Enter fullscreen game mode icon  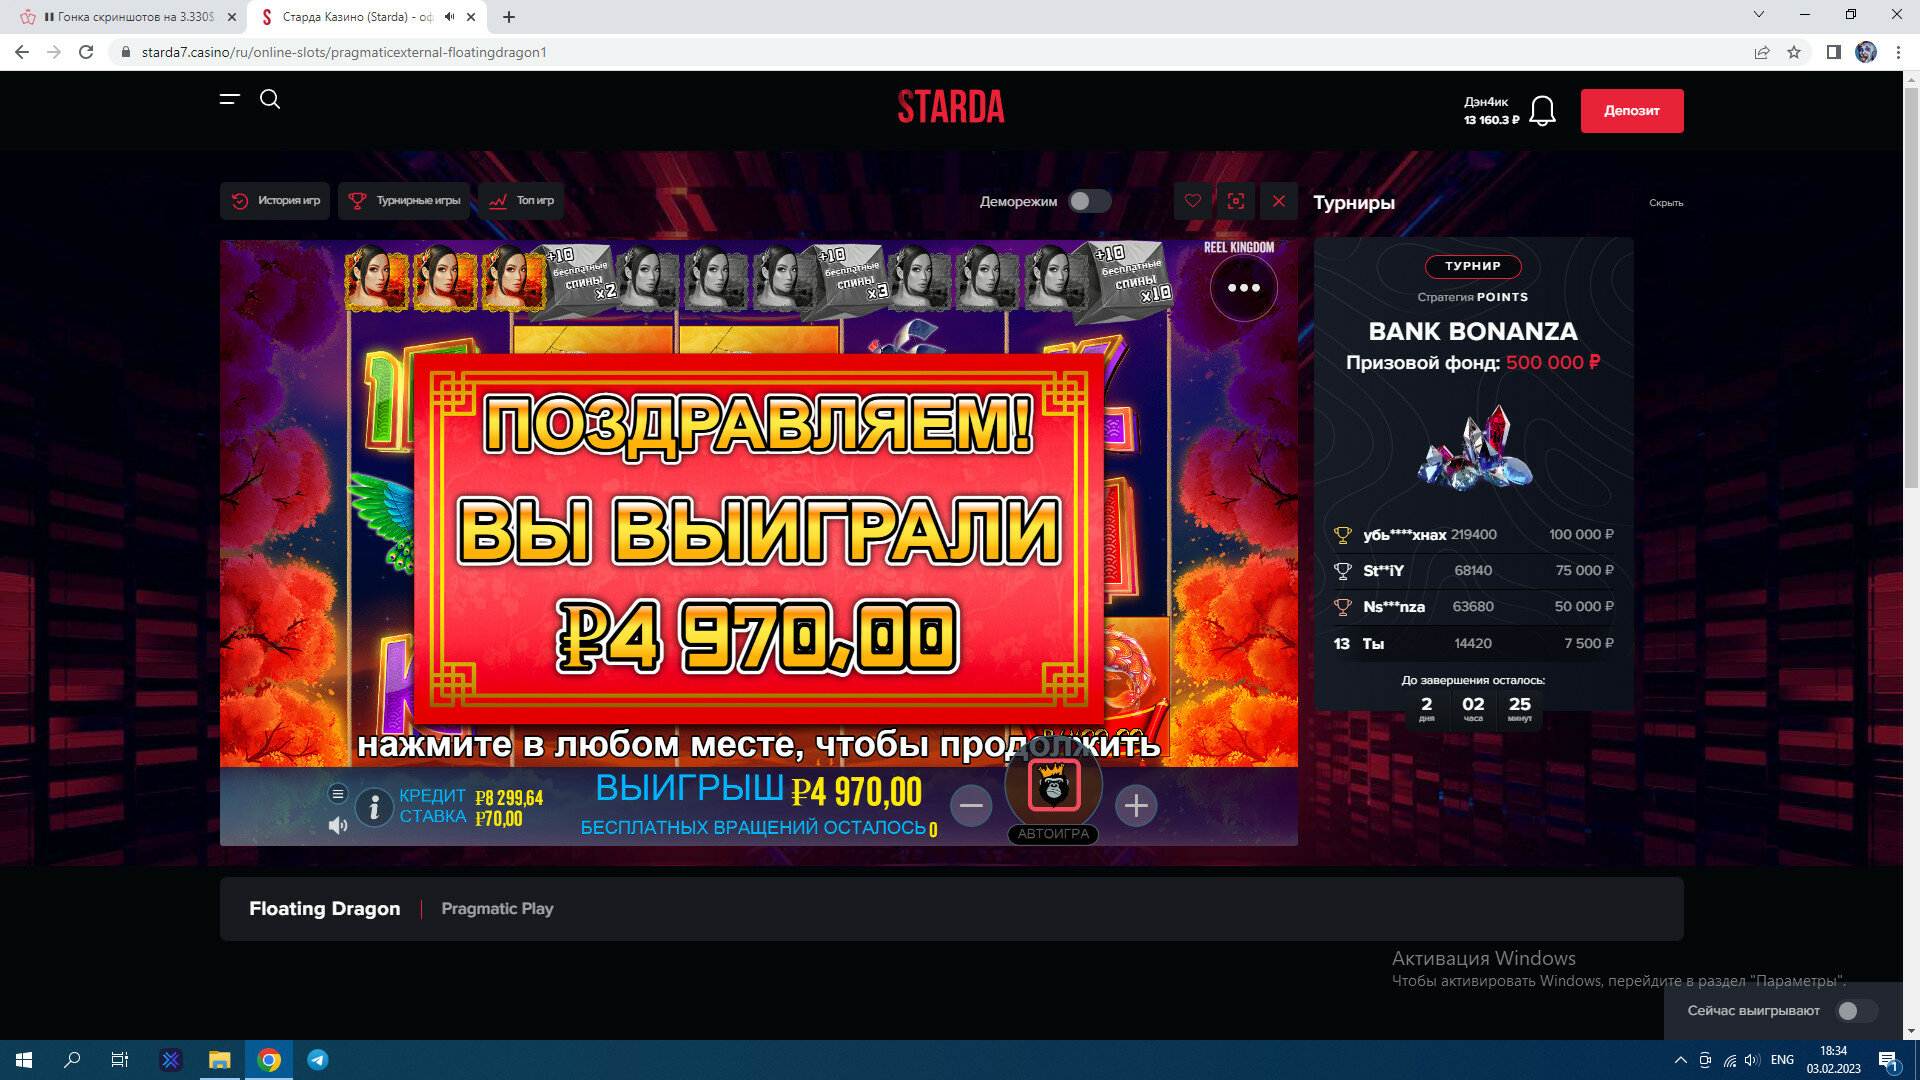1236,201
